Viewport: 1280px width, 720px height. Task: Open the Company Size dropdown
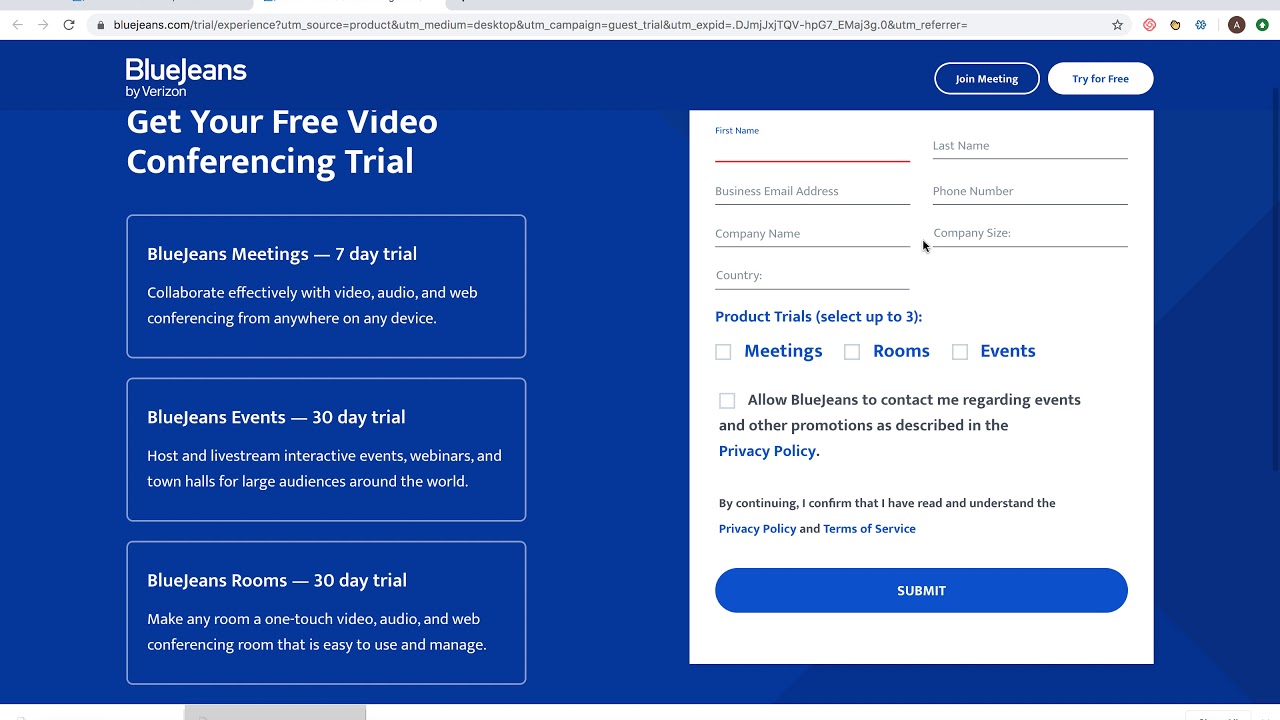1030,233
